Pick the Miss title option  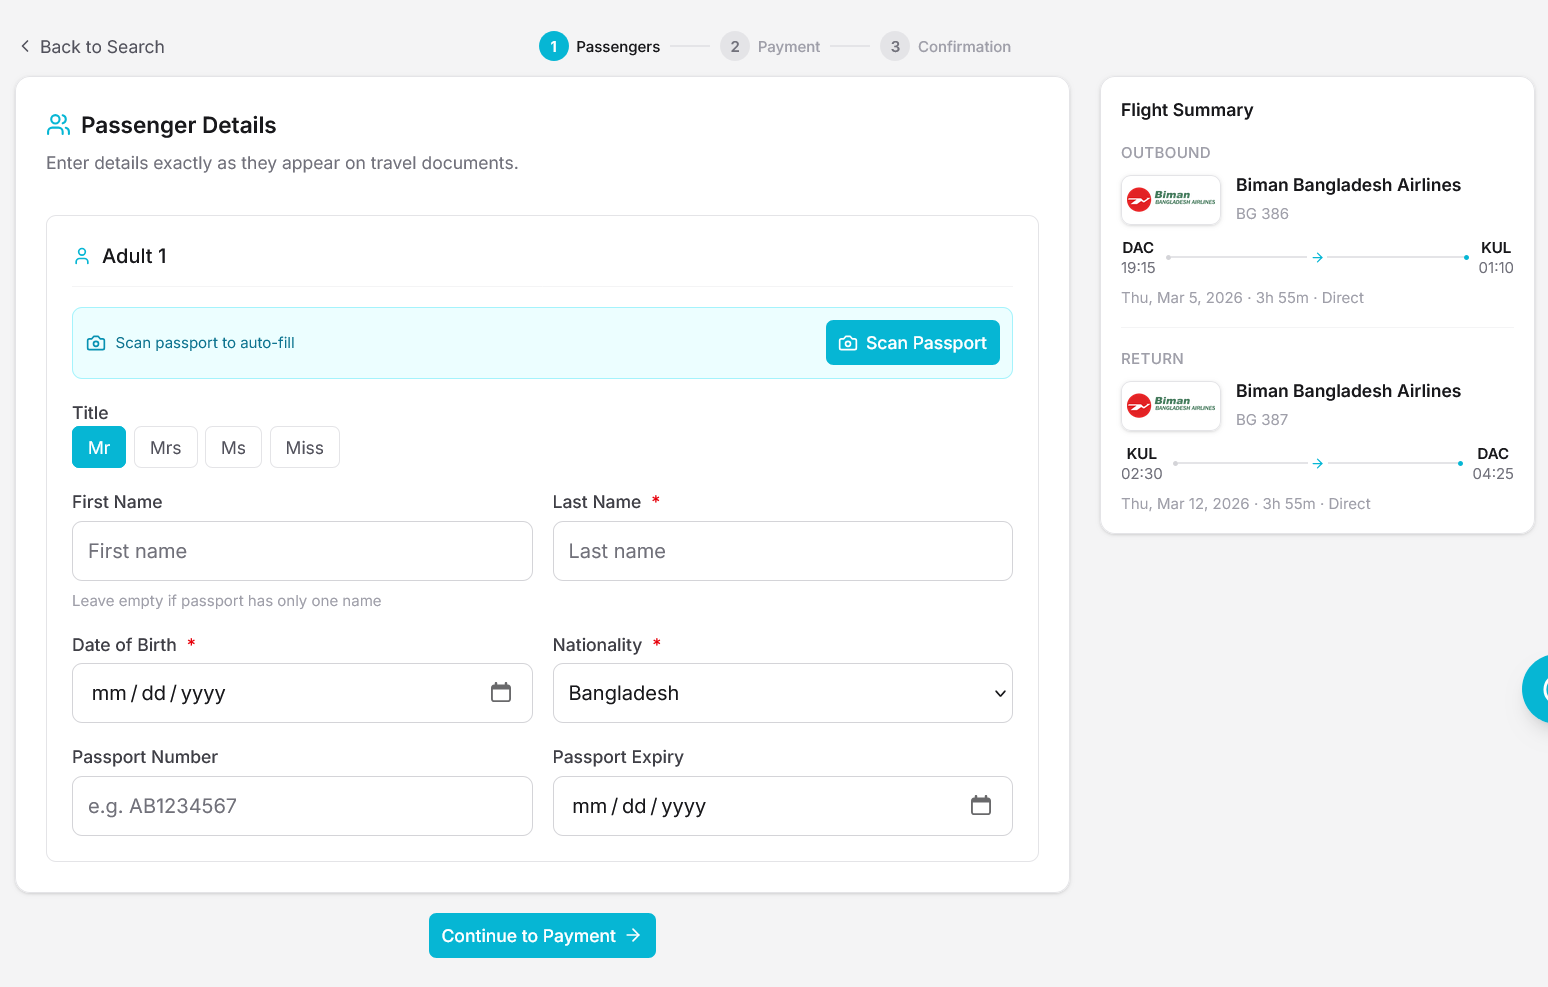304,448
